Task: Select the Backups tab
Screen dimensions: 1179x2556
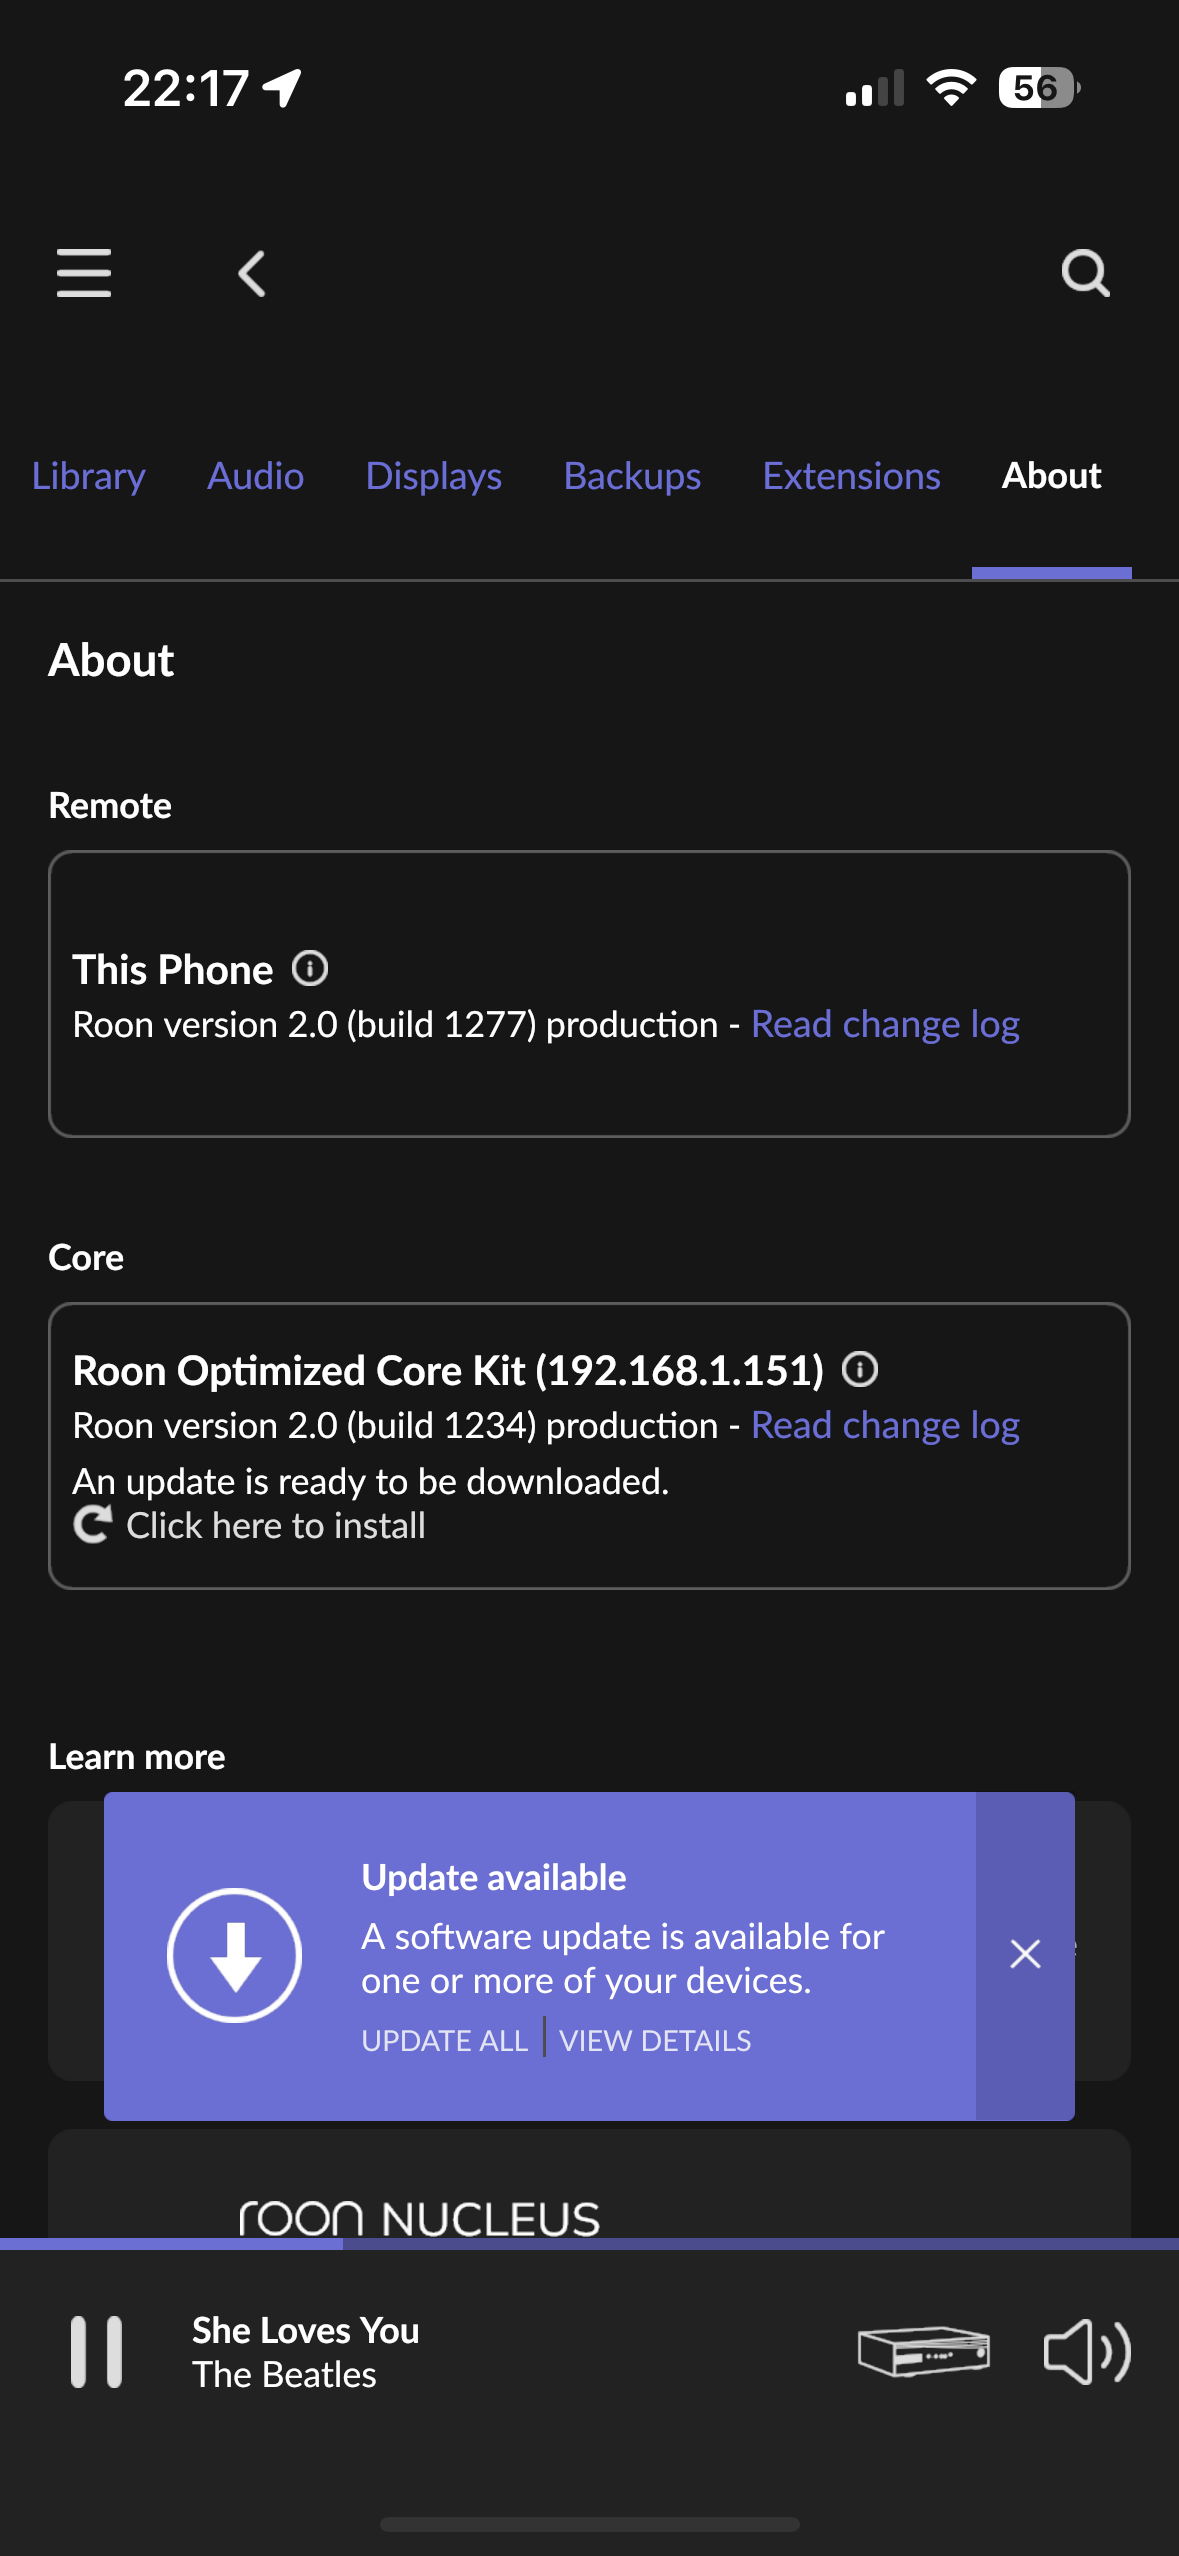Action: click(x=632, y=476)
